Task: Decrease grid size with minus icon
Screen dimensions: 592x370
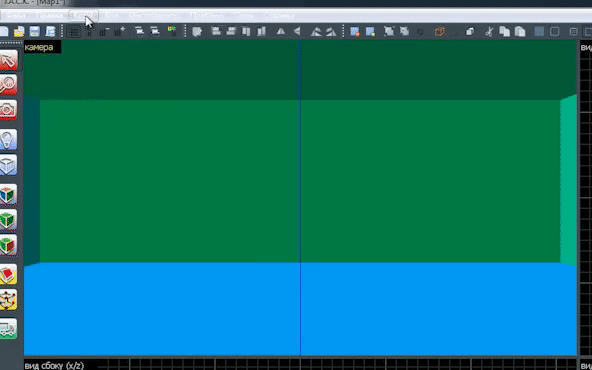Action: point(104,31)
